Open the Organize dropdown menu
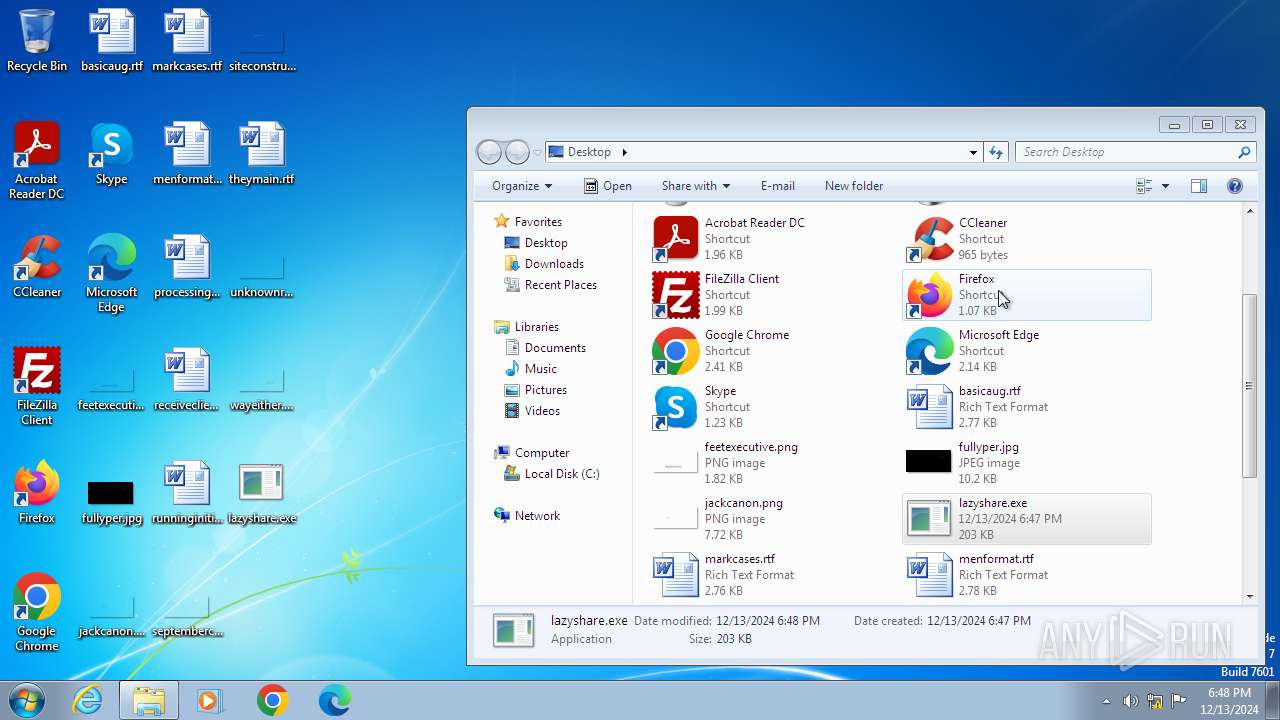The image size is (1280, 720). [522, 186]
